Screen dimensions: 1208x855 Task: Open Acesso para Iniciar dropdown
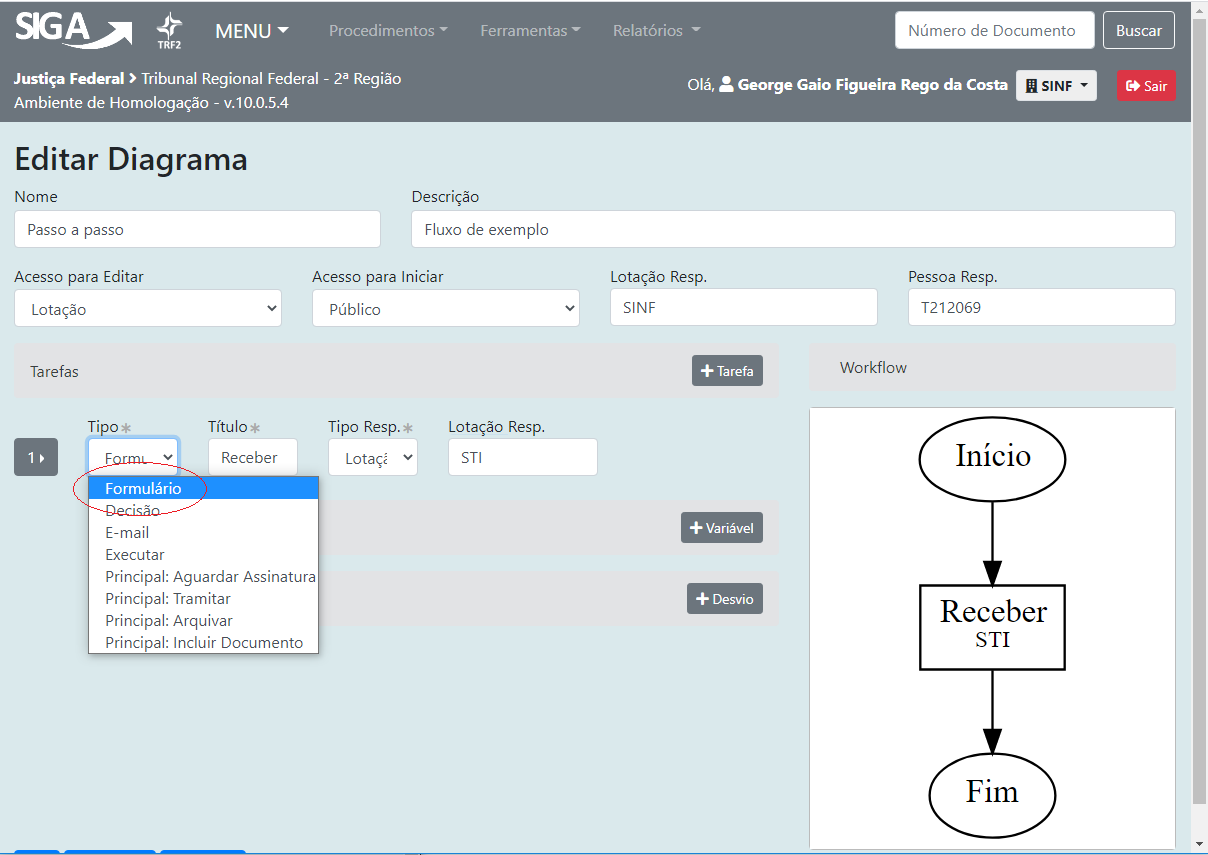[445, 309]
